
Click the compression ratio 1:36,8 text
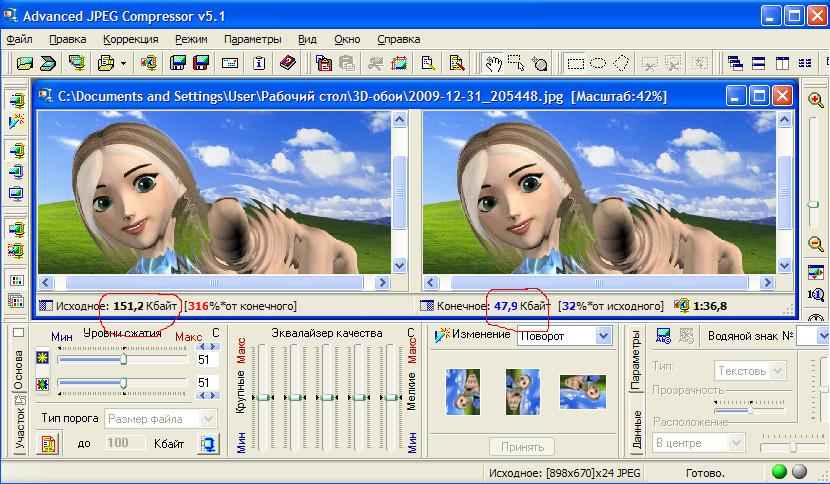(710, 306)
